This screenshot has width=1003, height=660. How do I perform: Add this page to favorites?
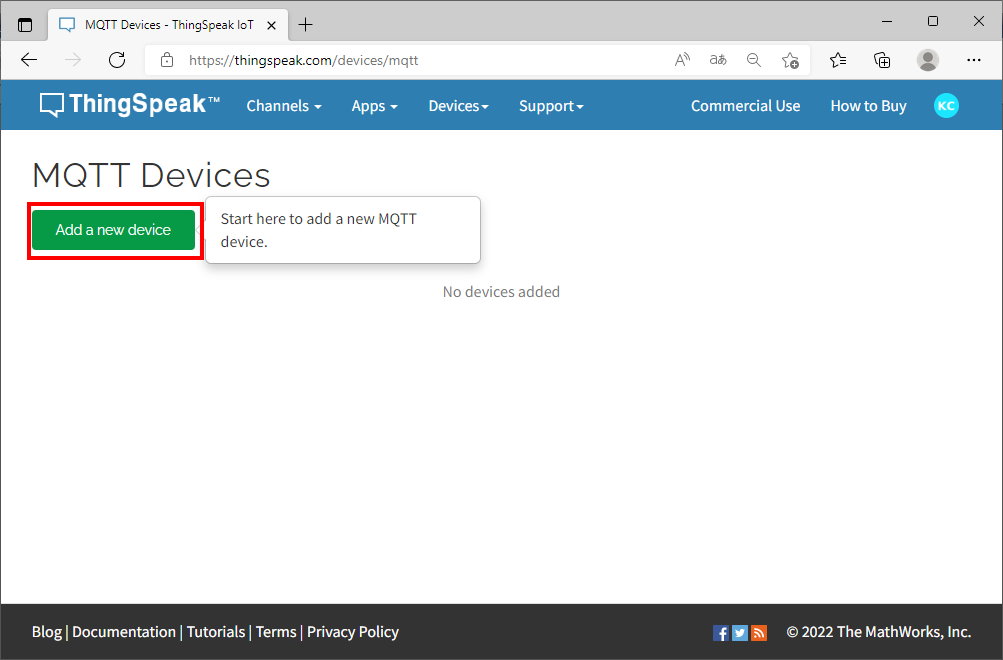(790, 60)
